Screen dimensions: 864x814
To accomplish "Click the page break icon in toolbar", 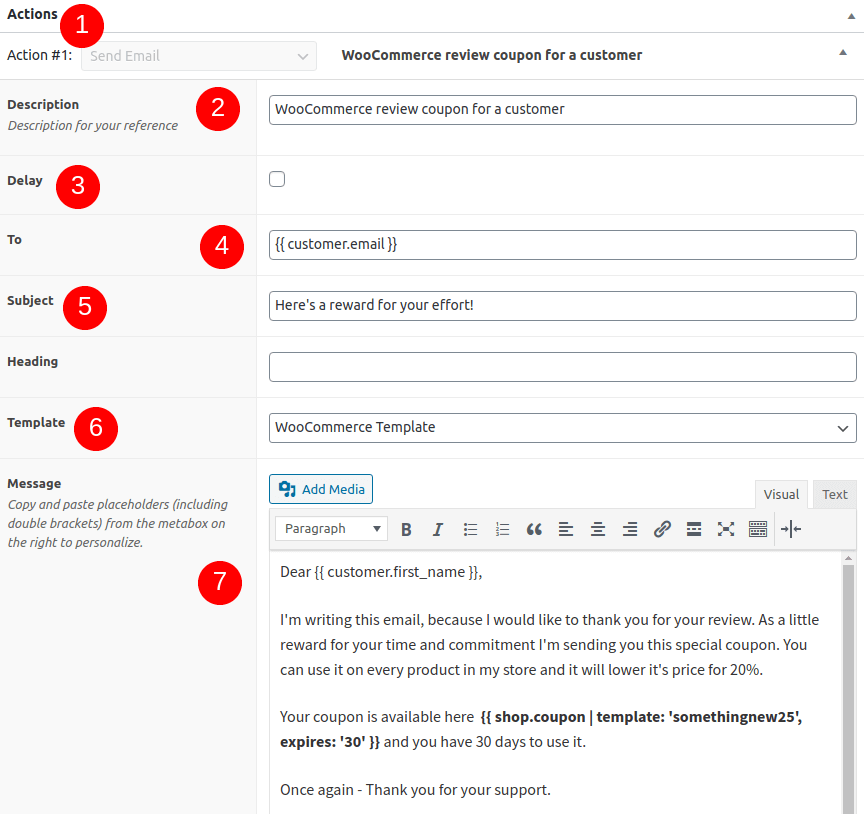I will pos(791,530).
